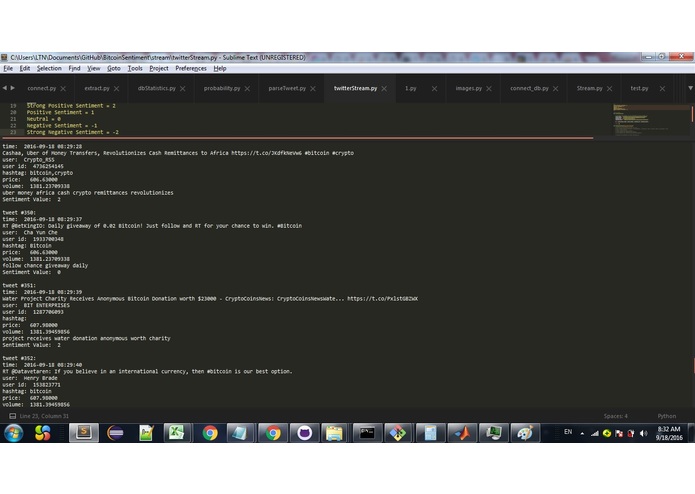
Task: Open the Preferences menu
Action: [191, 68]
